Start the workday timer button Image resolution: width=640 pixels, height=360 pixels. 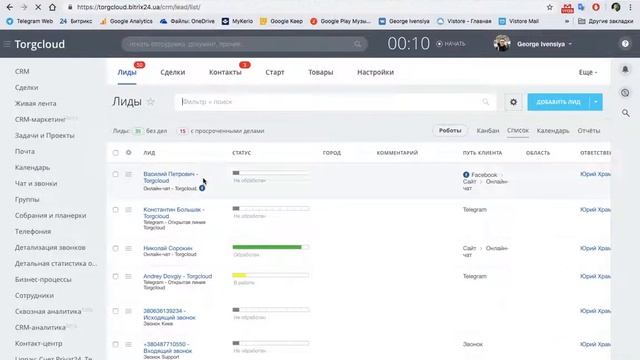click(x=451, y=44)
